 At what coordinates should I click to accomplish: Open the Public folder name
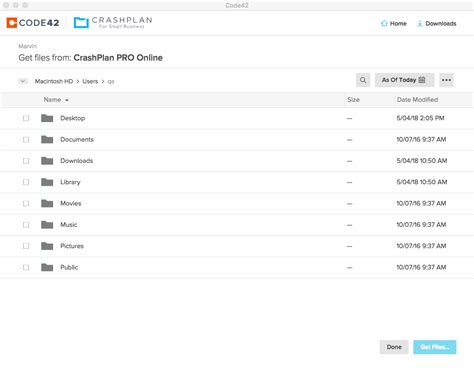point(69,268)
